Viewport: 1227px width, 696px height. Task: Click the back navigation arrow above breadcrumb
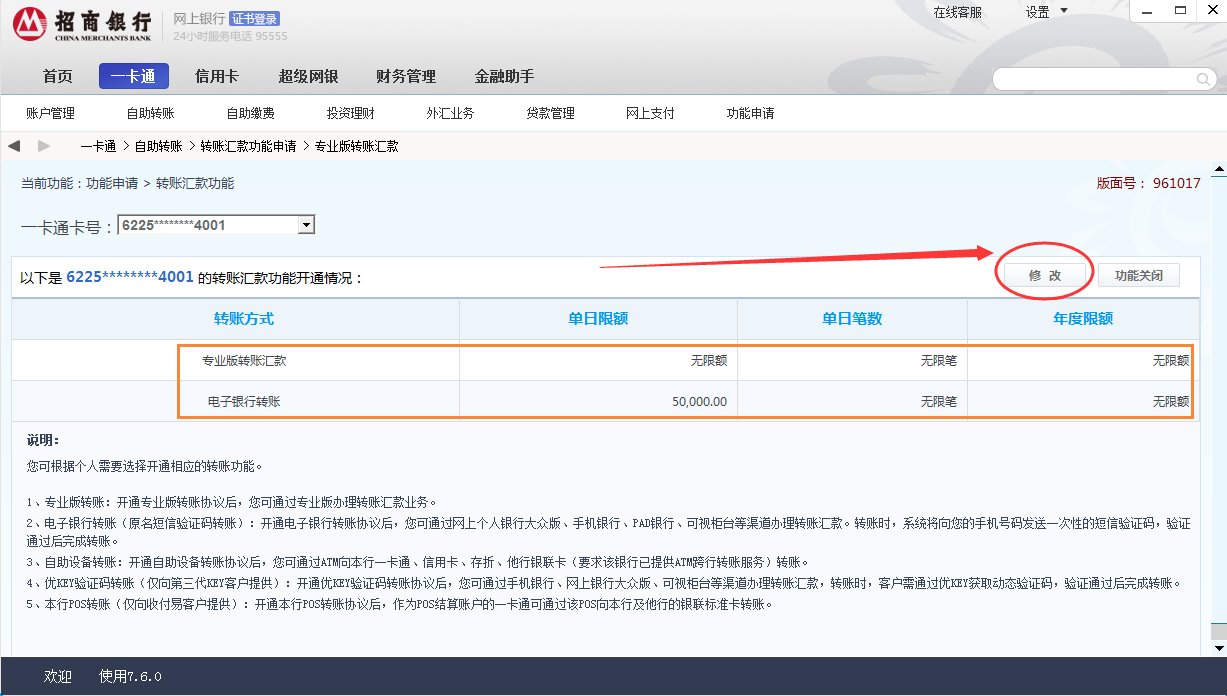(14, 145)
